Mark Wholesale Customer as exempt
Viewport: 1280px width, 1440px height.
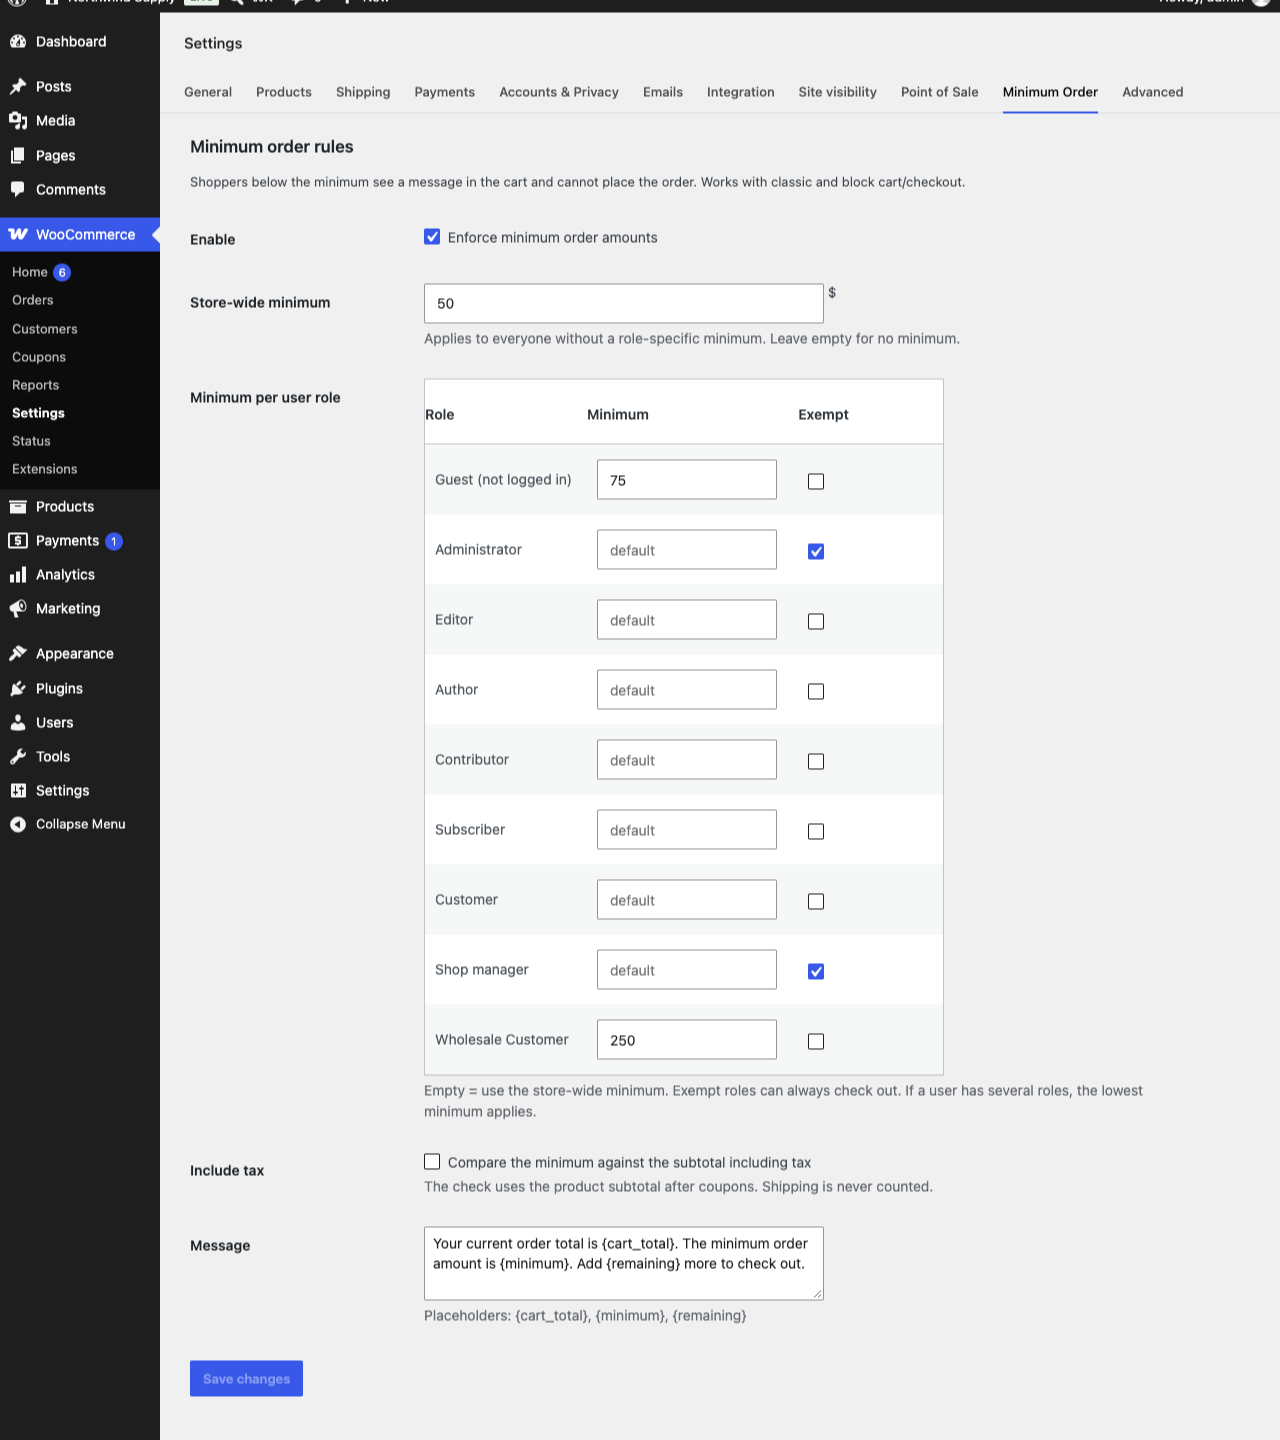point(816,1041)
